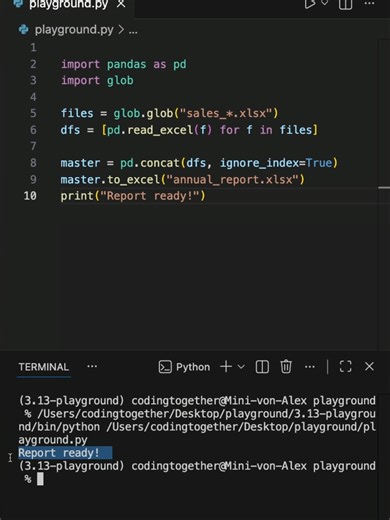The height and width of the screenshot is (520, 390).
Task: Open hidden panel tabs ellipsis next to TERMINAL
Action: coord(92,366)
